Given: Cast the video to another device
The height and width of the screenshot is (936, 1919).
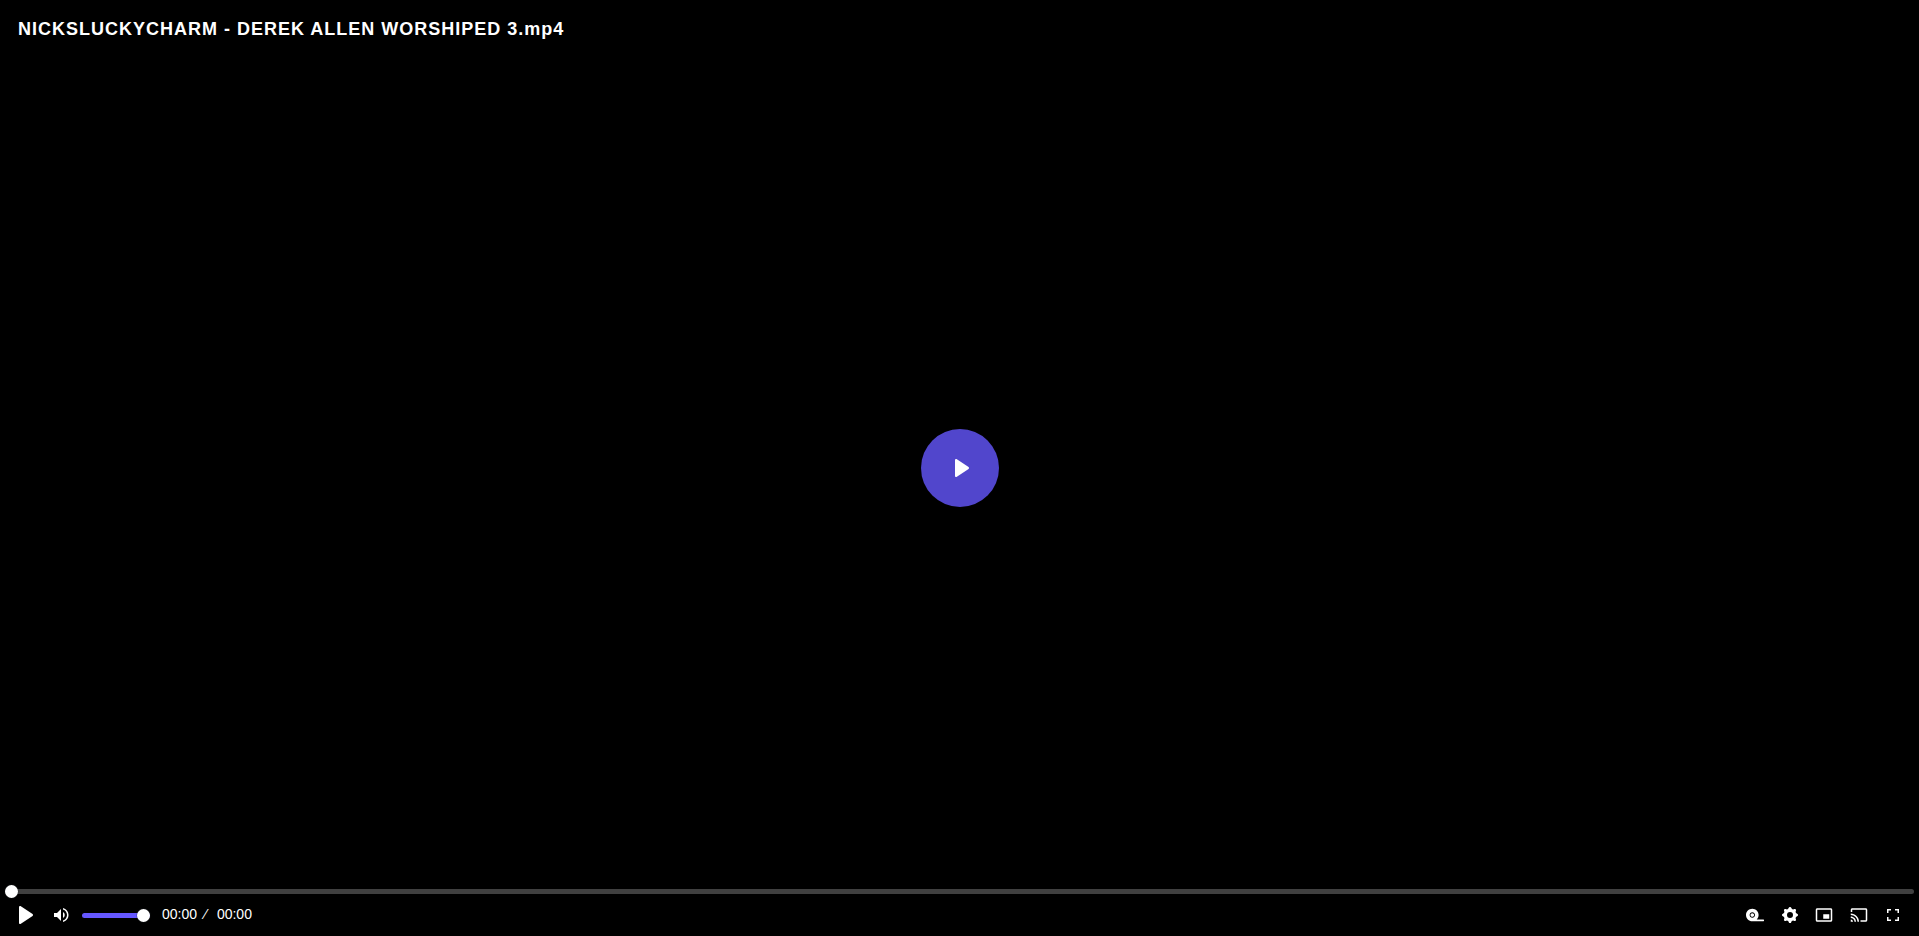Looking at the screenshot, I should [x=1859, y=915].
